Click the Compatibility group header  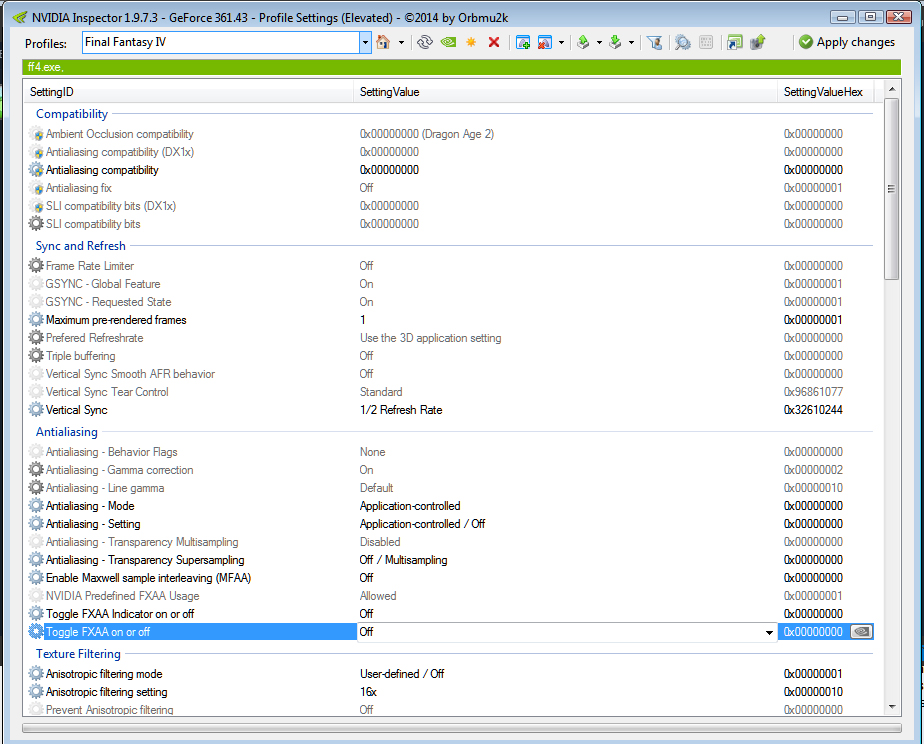tap(72, 114)
